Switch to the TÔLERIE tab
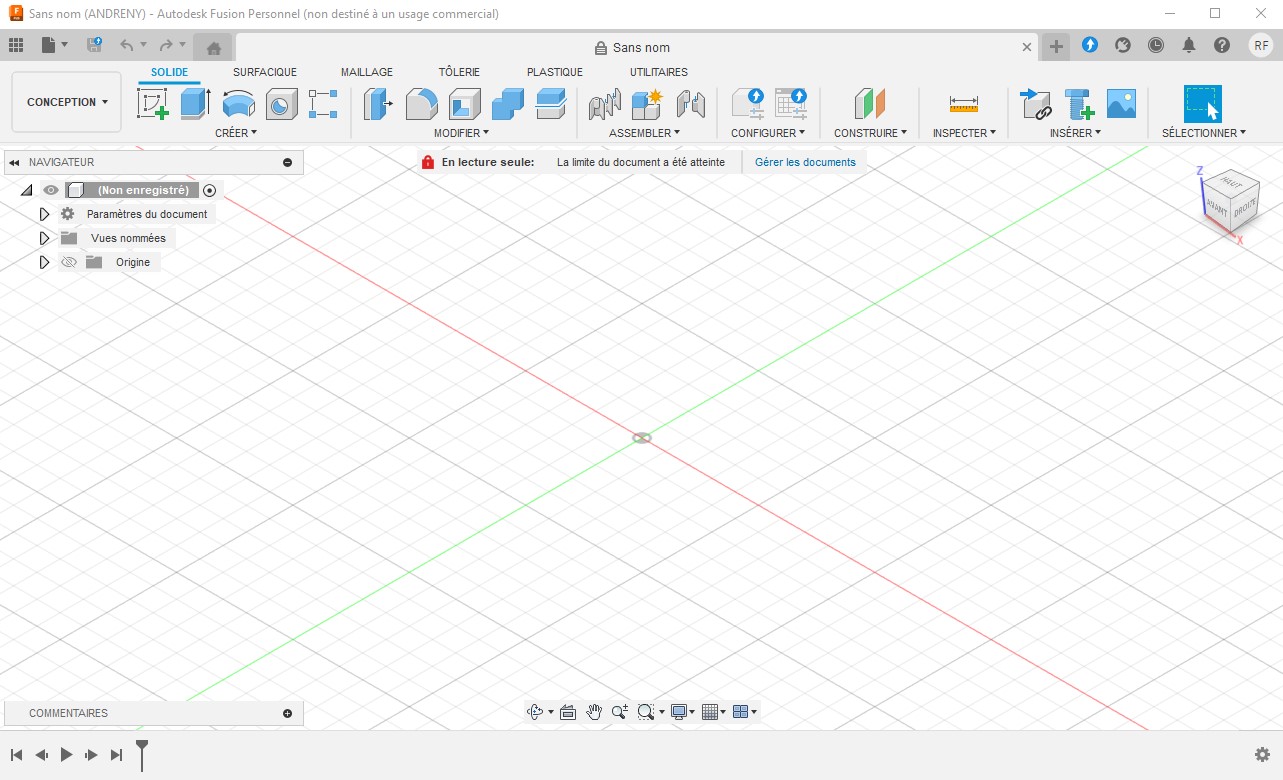The height and width of the screenshot is (780, 1283). click(x=459, y=72)
